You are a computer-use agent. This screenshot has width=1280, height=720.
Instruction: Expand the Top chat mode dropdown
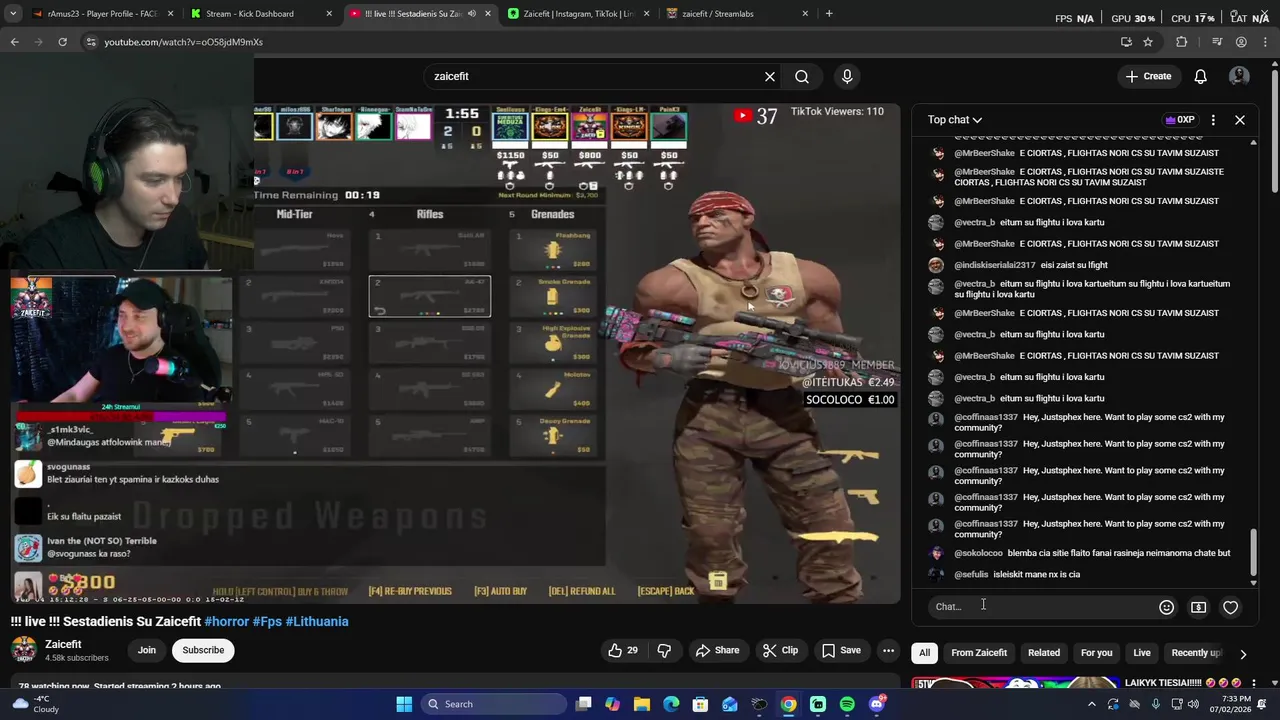pos(954,120)
